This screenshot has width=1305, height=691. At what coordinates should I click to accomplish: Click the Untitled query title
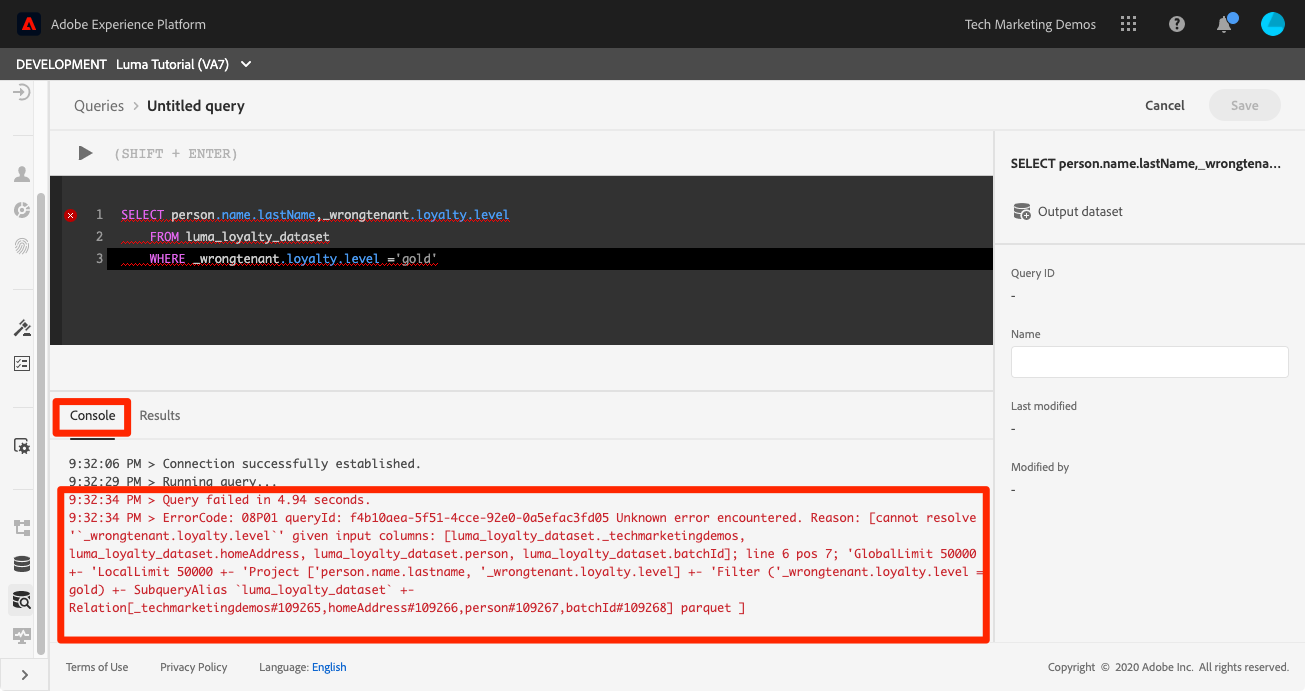point(196,106)
